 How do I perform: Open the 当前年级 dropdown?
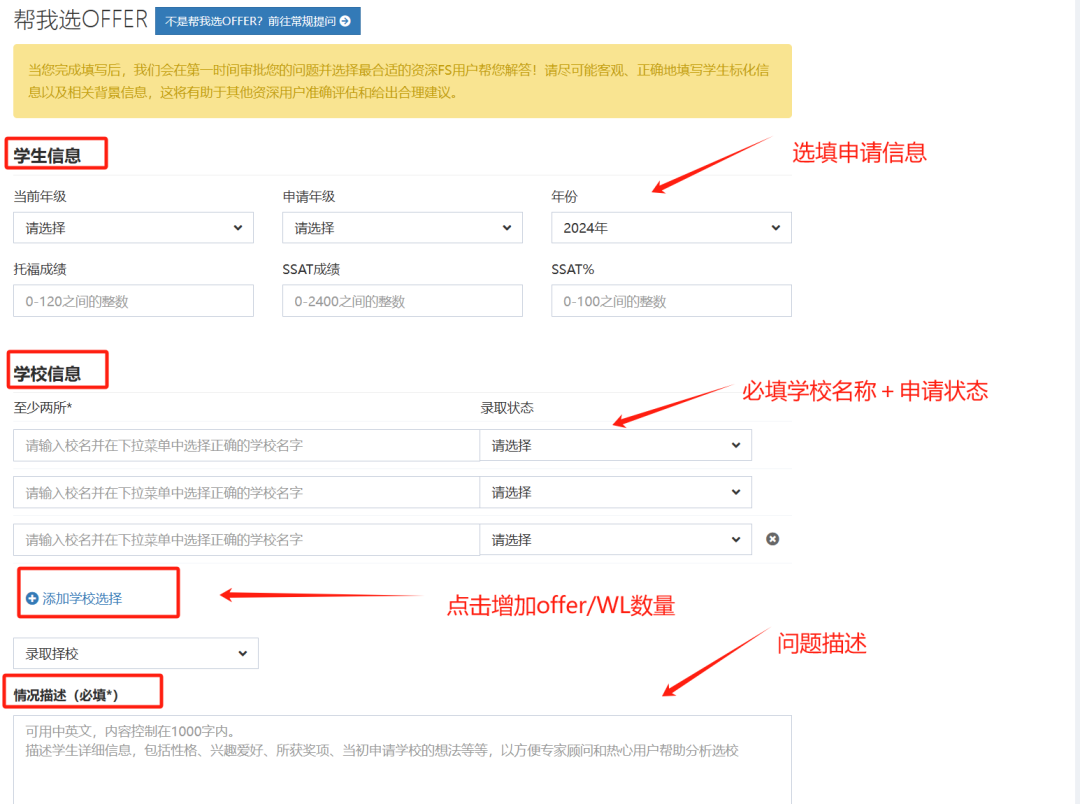(134, 228)
